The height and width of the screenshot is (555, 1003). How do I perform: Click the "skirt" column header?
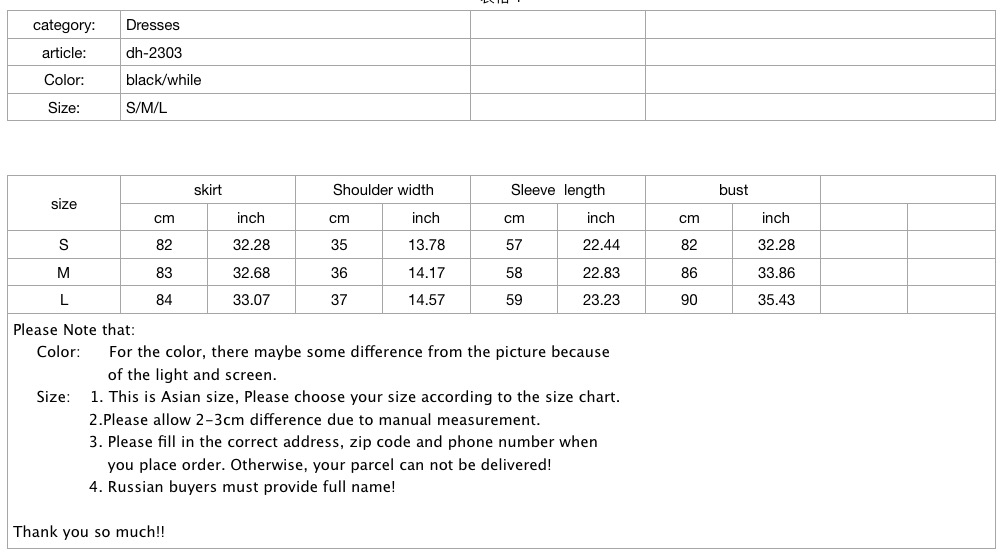tap(208, 190)
